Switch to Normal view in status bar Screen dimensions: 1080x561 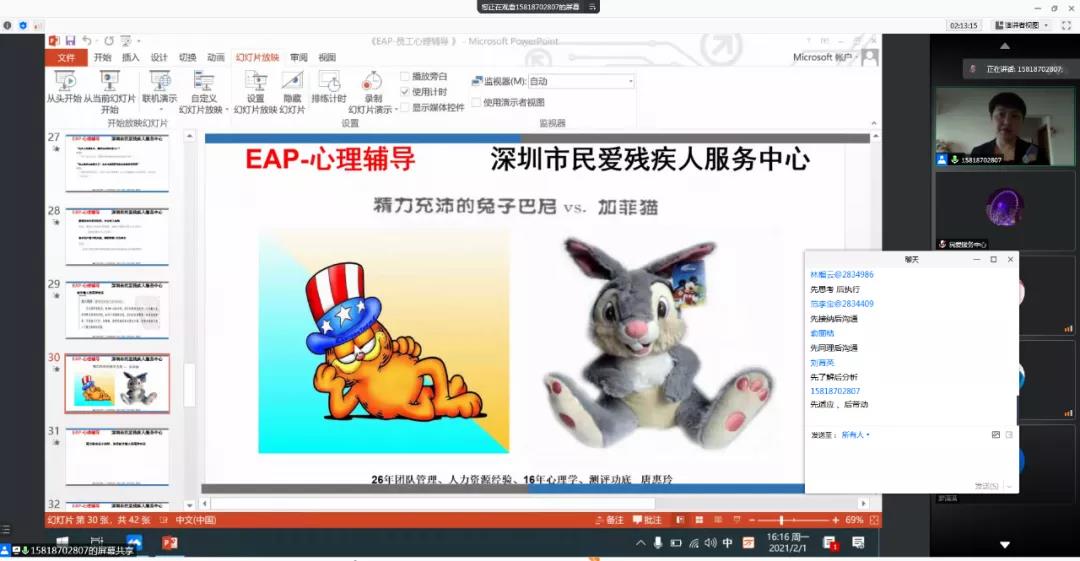click(x=681, y=520)
